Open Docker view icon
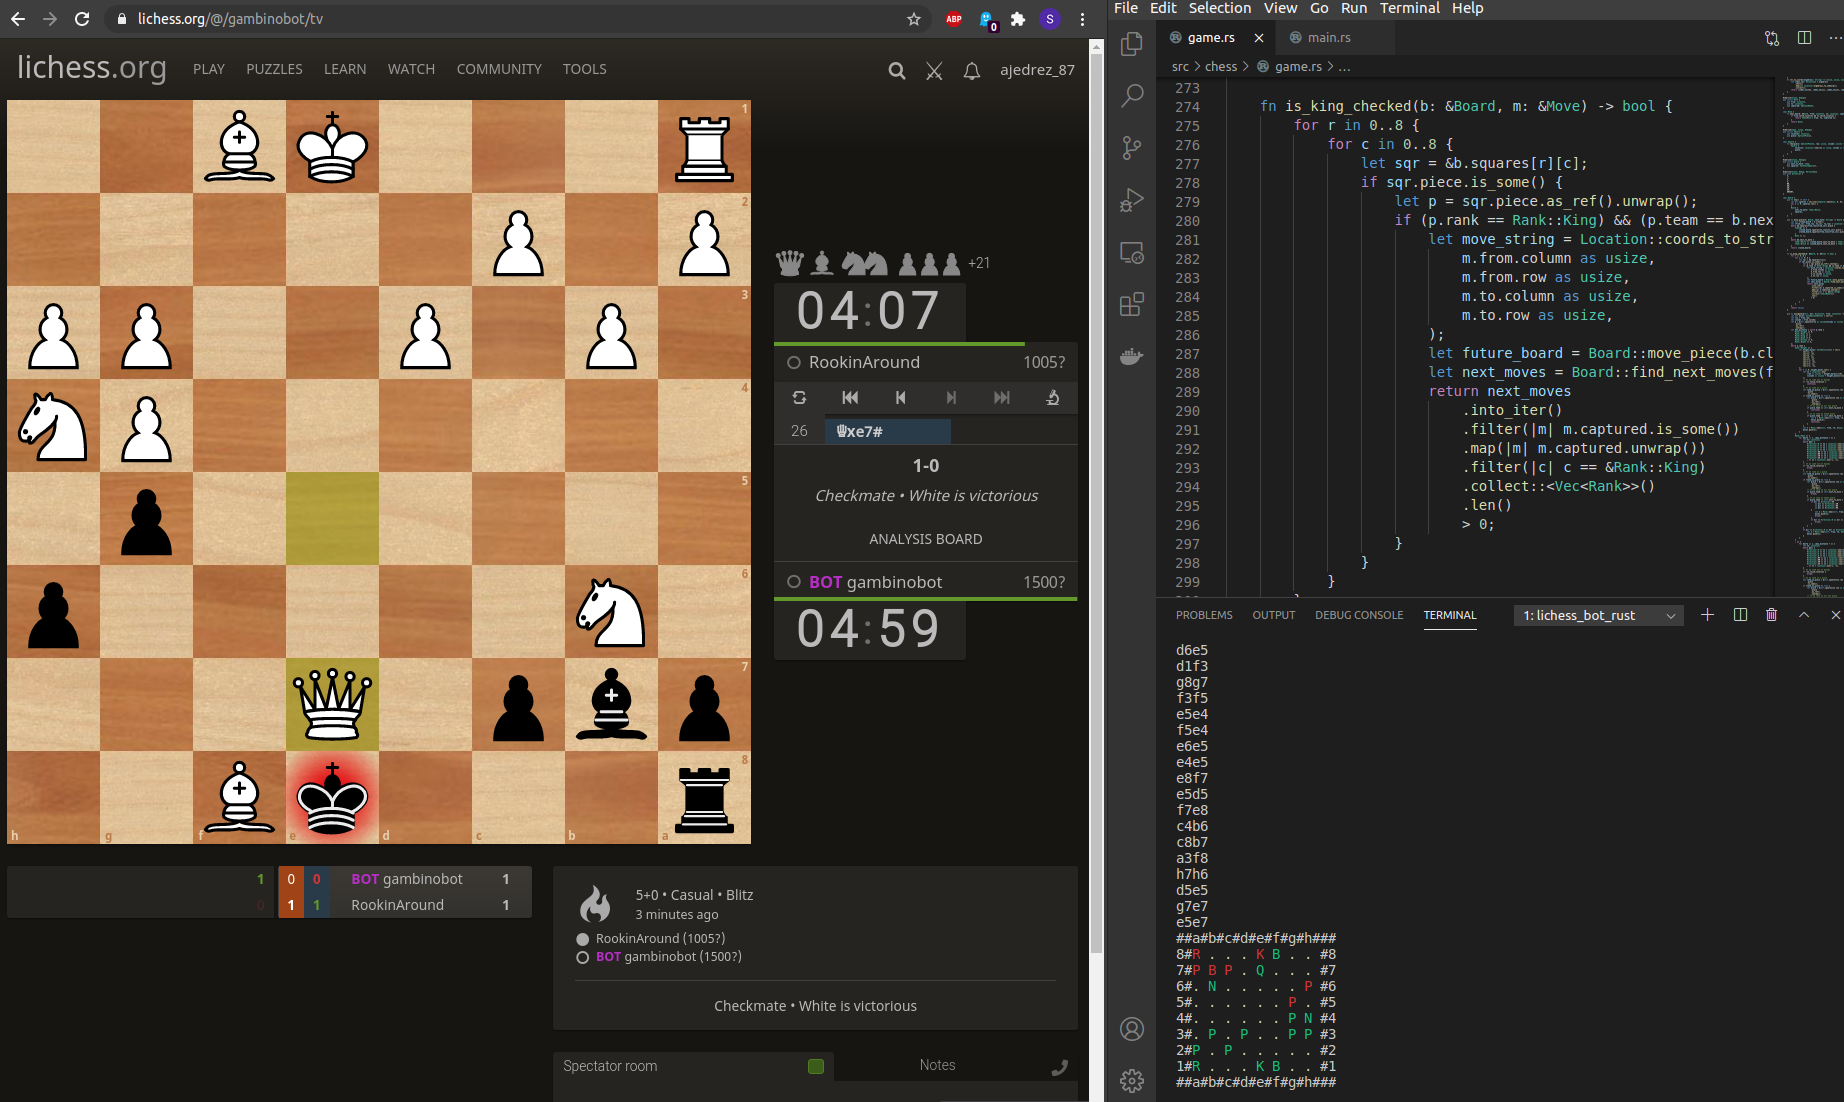 click(x=1131, y=356)
